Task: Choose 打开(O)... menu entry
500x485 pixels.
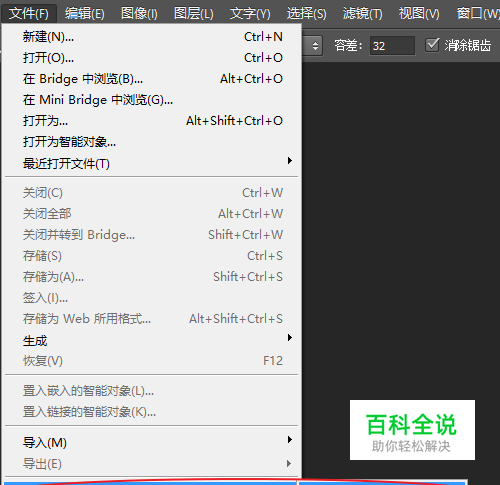Action: click(x=152, y=58)
